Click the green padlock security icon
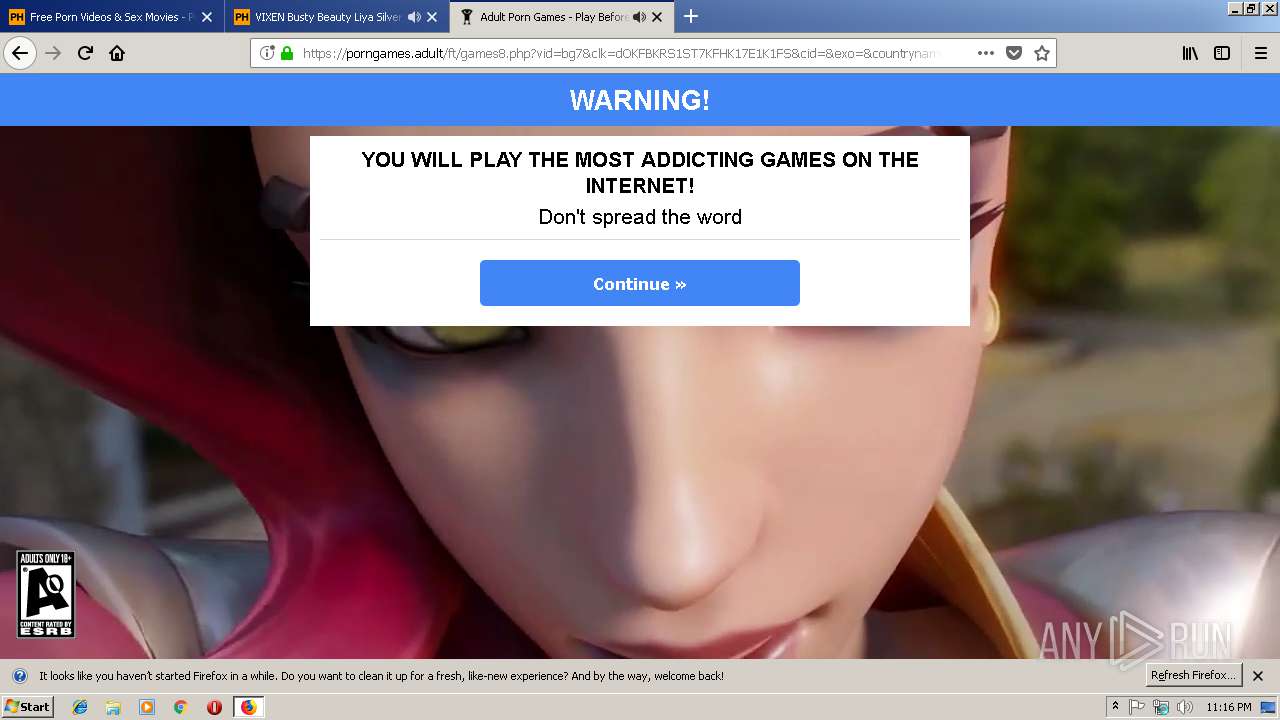 coord(287,53)
